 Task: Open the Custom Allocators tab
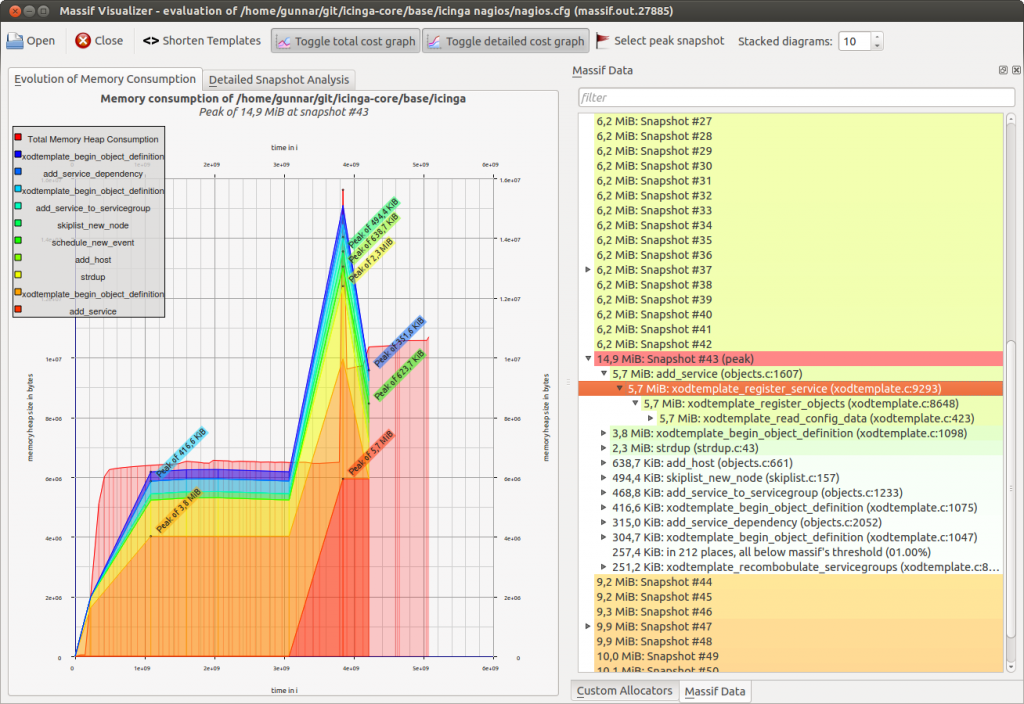[x=624, y=691]
